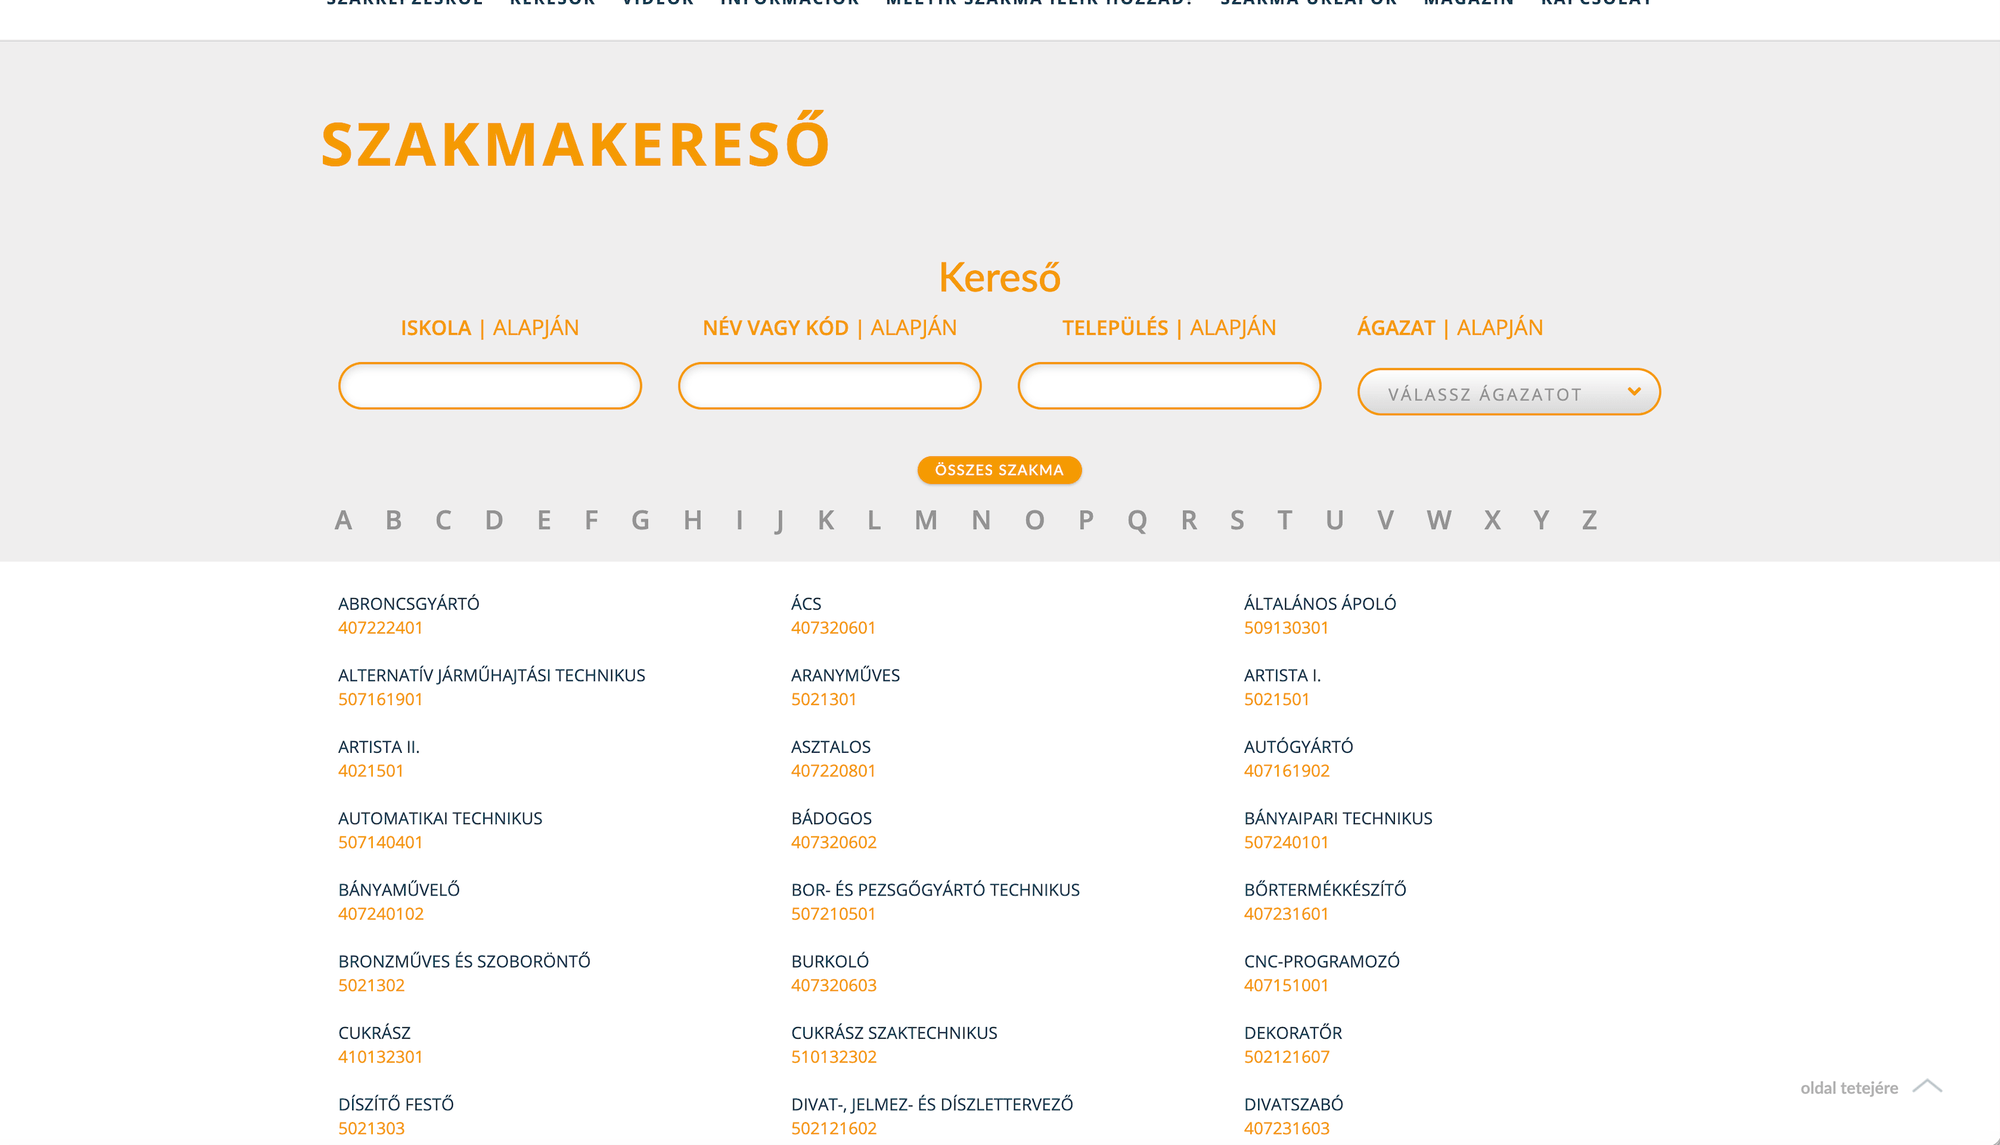Open the CNC-PROGRAMOZÓ entry
The width and height of the screenshot is (2000, 1145).
coord(1321,961)
